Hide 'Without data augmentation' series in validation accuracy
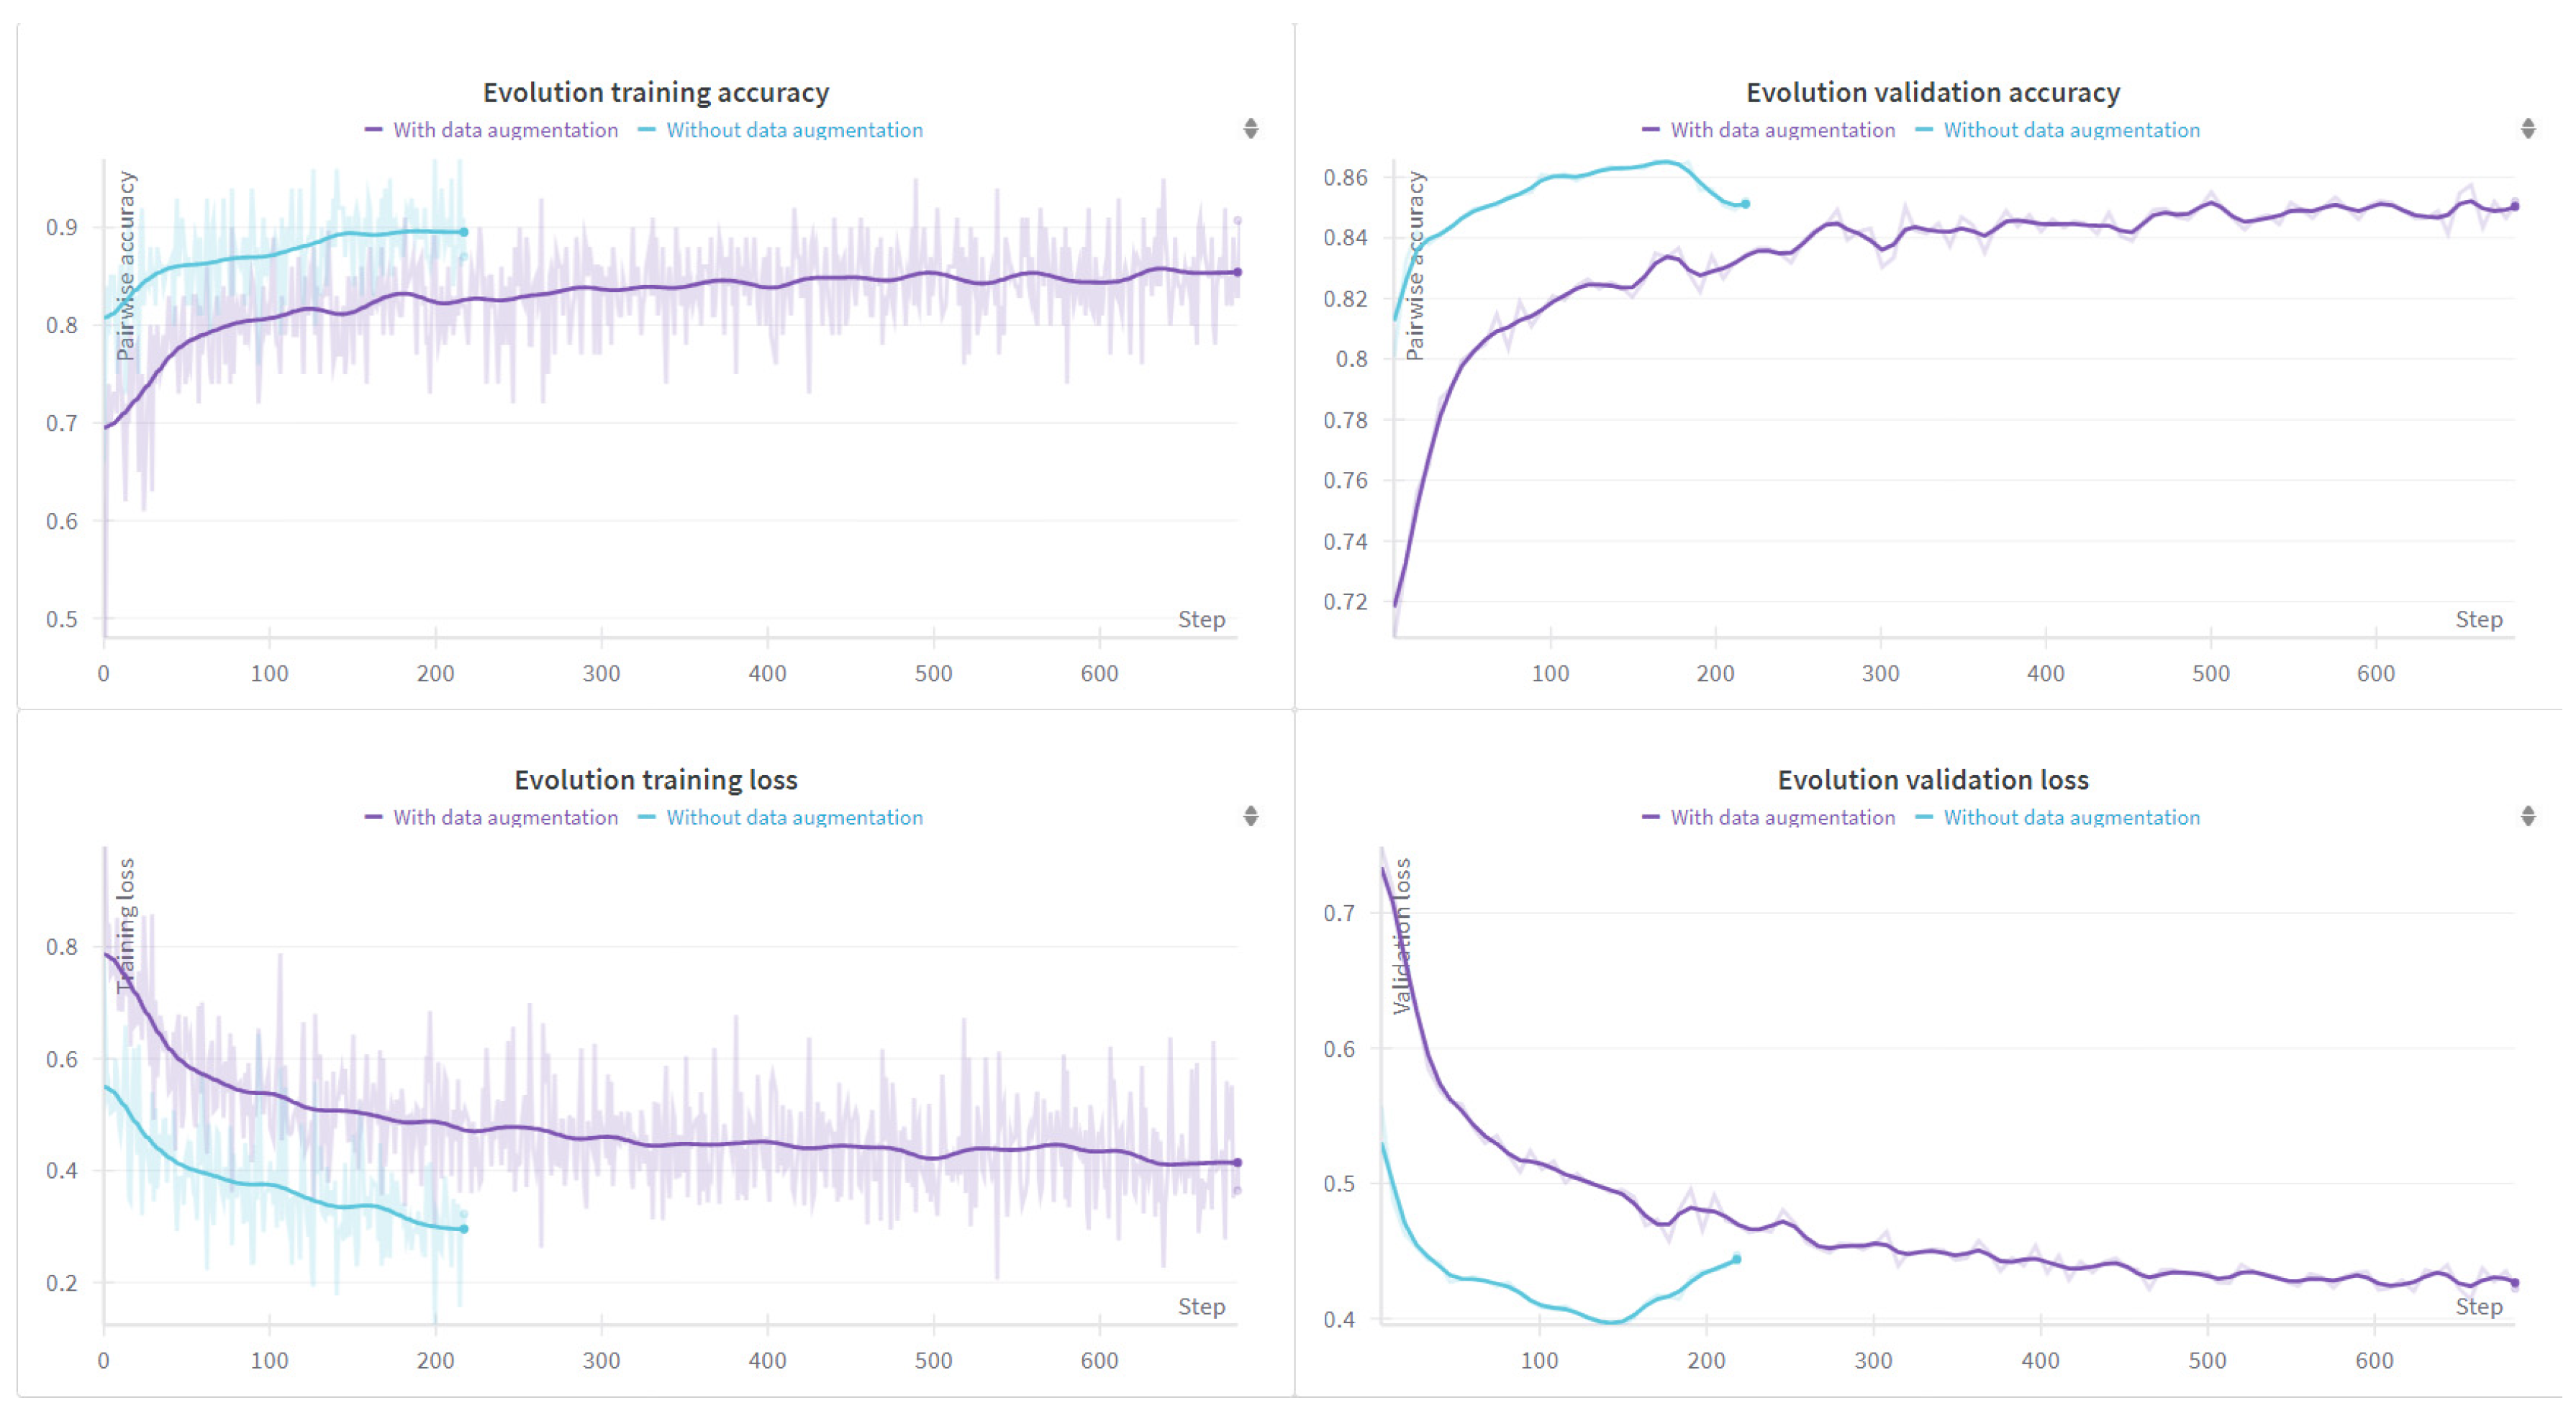This screenshot has height=1416, width=2576. pyautogui.click(x=2071, y=130)
